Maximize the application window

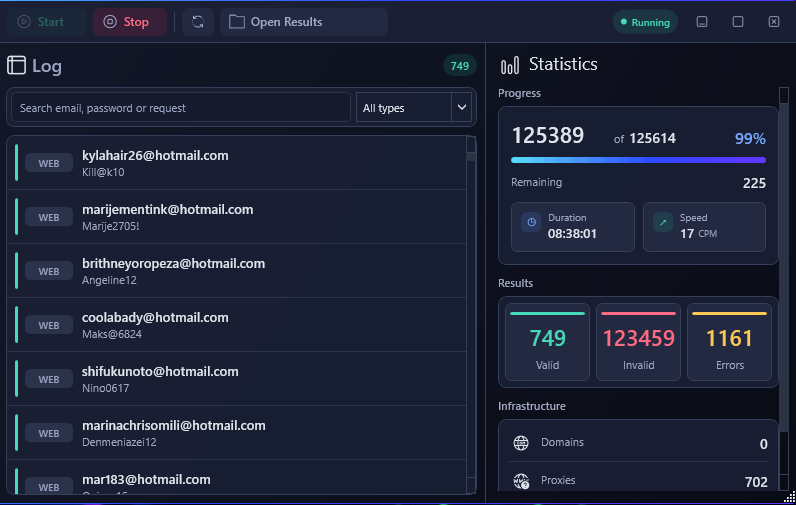[738, 22]
